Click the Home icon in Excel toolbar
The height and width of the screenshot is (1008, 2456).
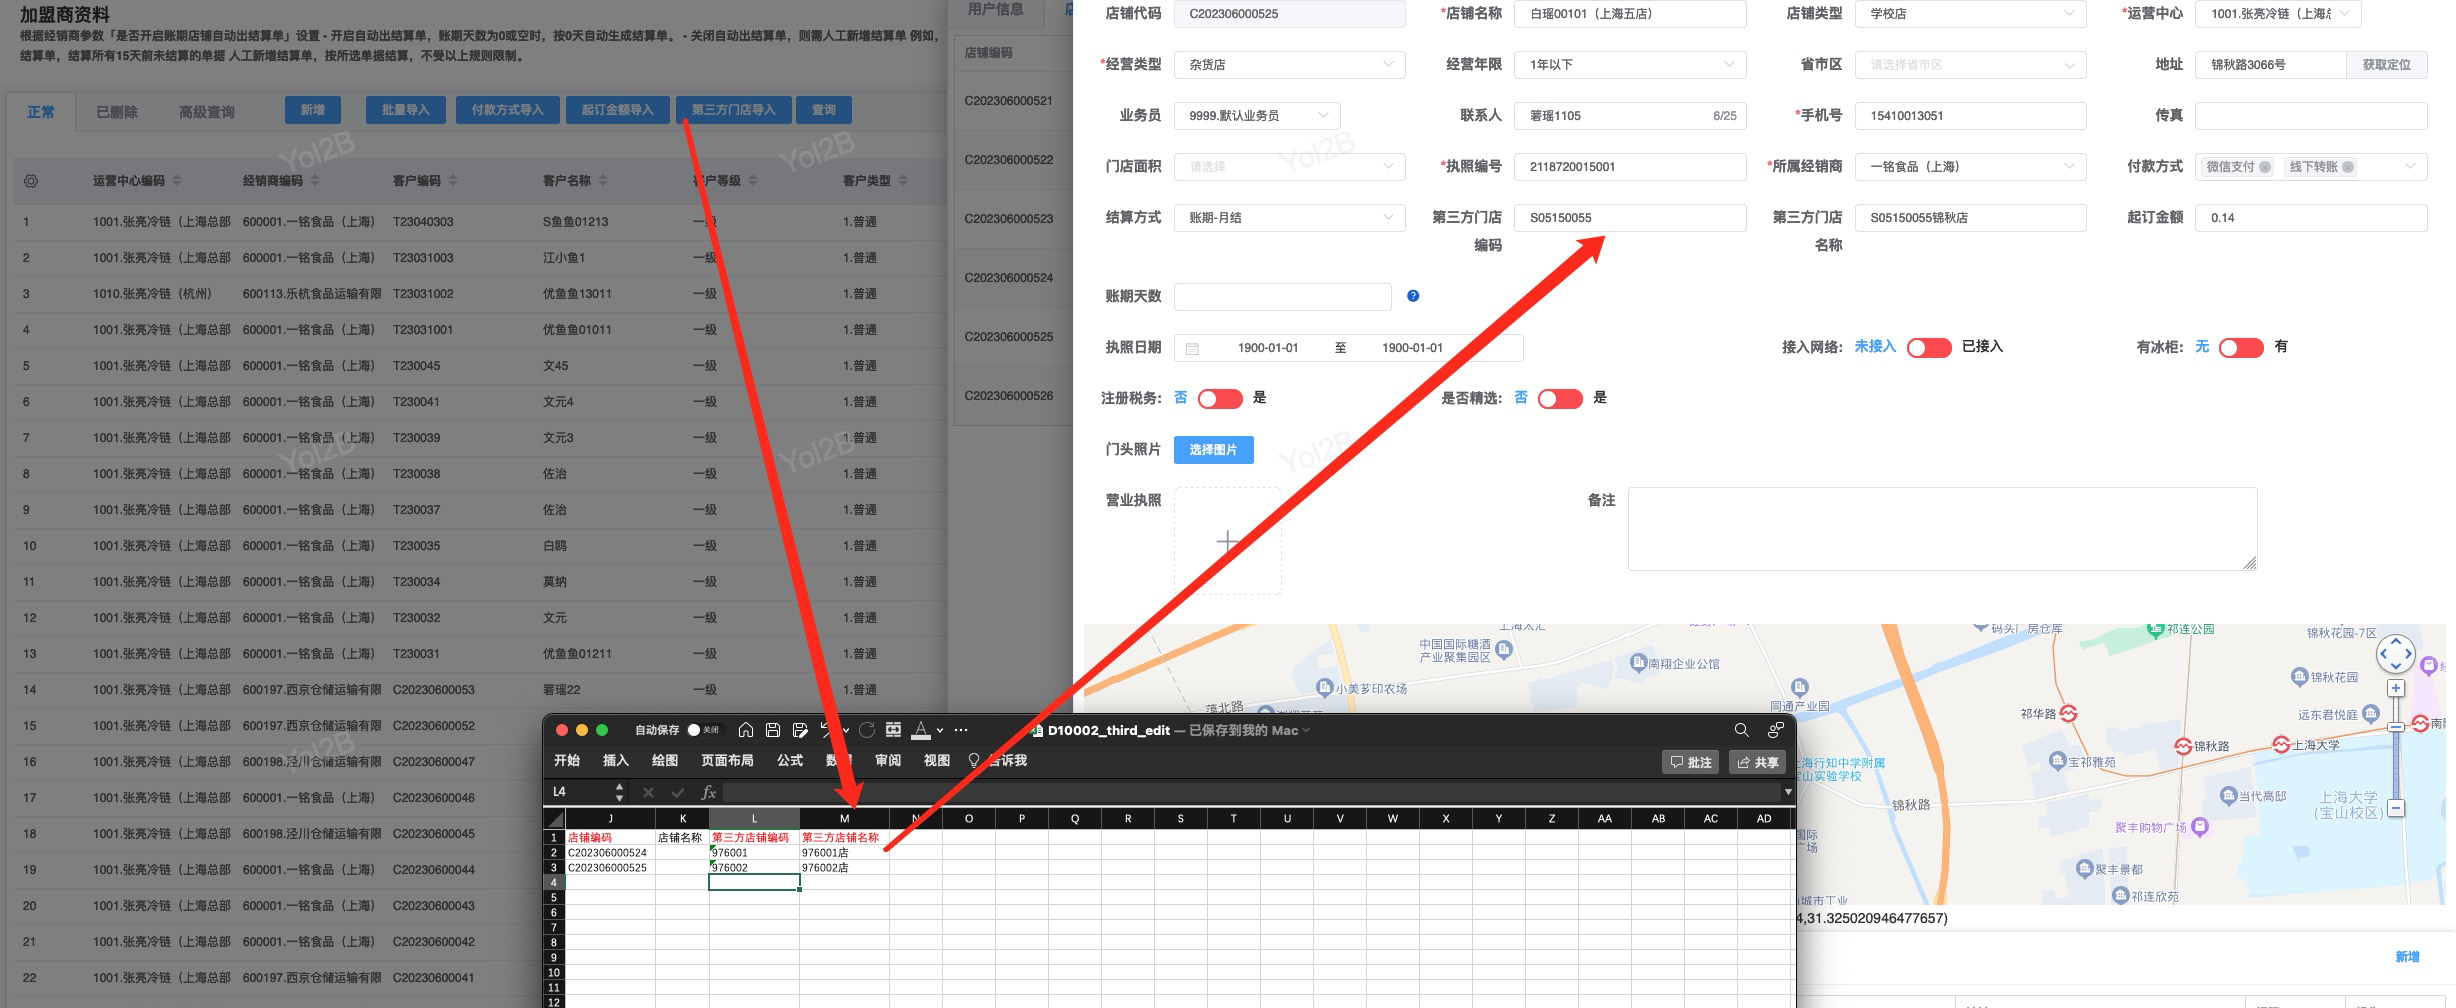(x=746, y=730)
